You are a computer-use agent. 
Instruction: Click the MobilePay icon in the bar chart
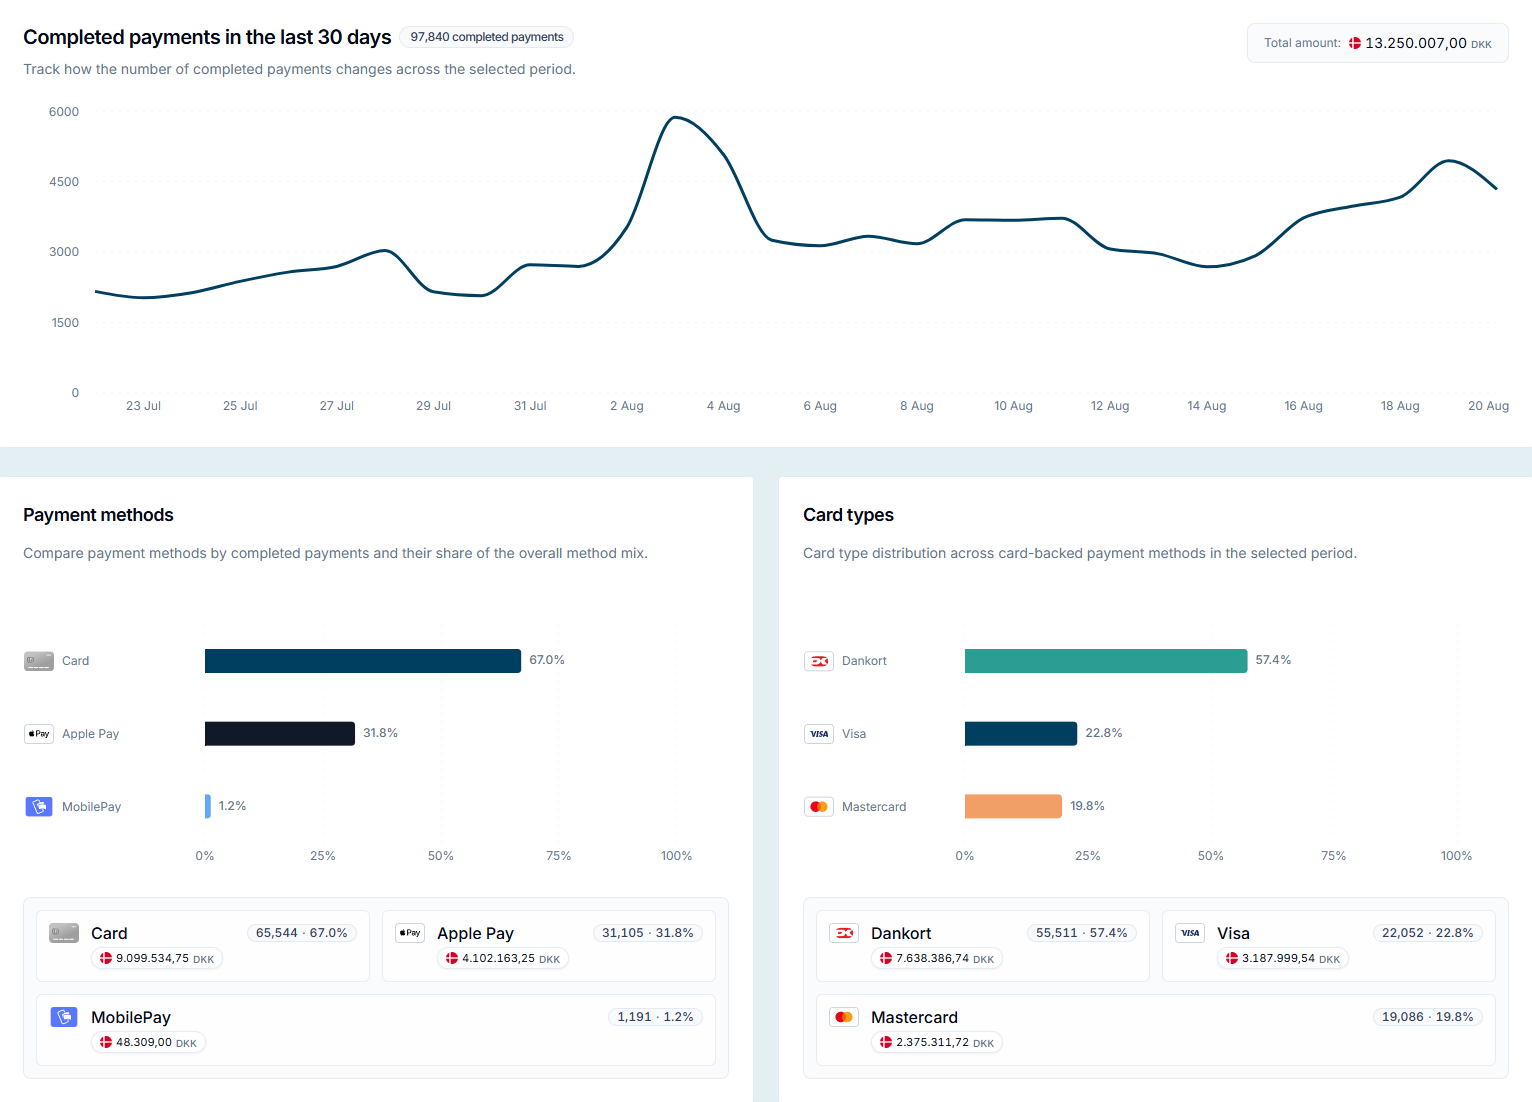(39, 807)
